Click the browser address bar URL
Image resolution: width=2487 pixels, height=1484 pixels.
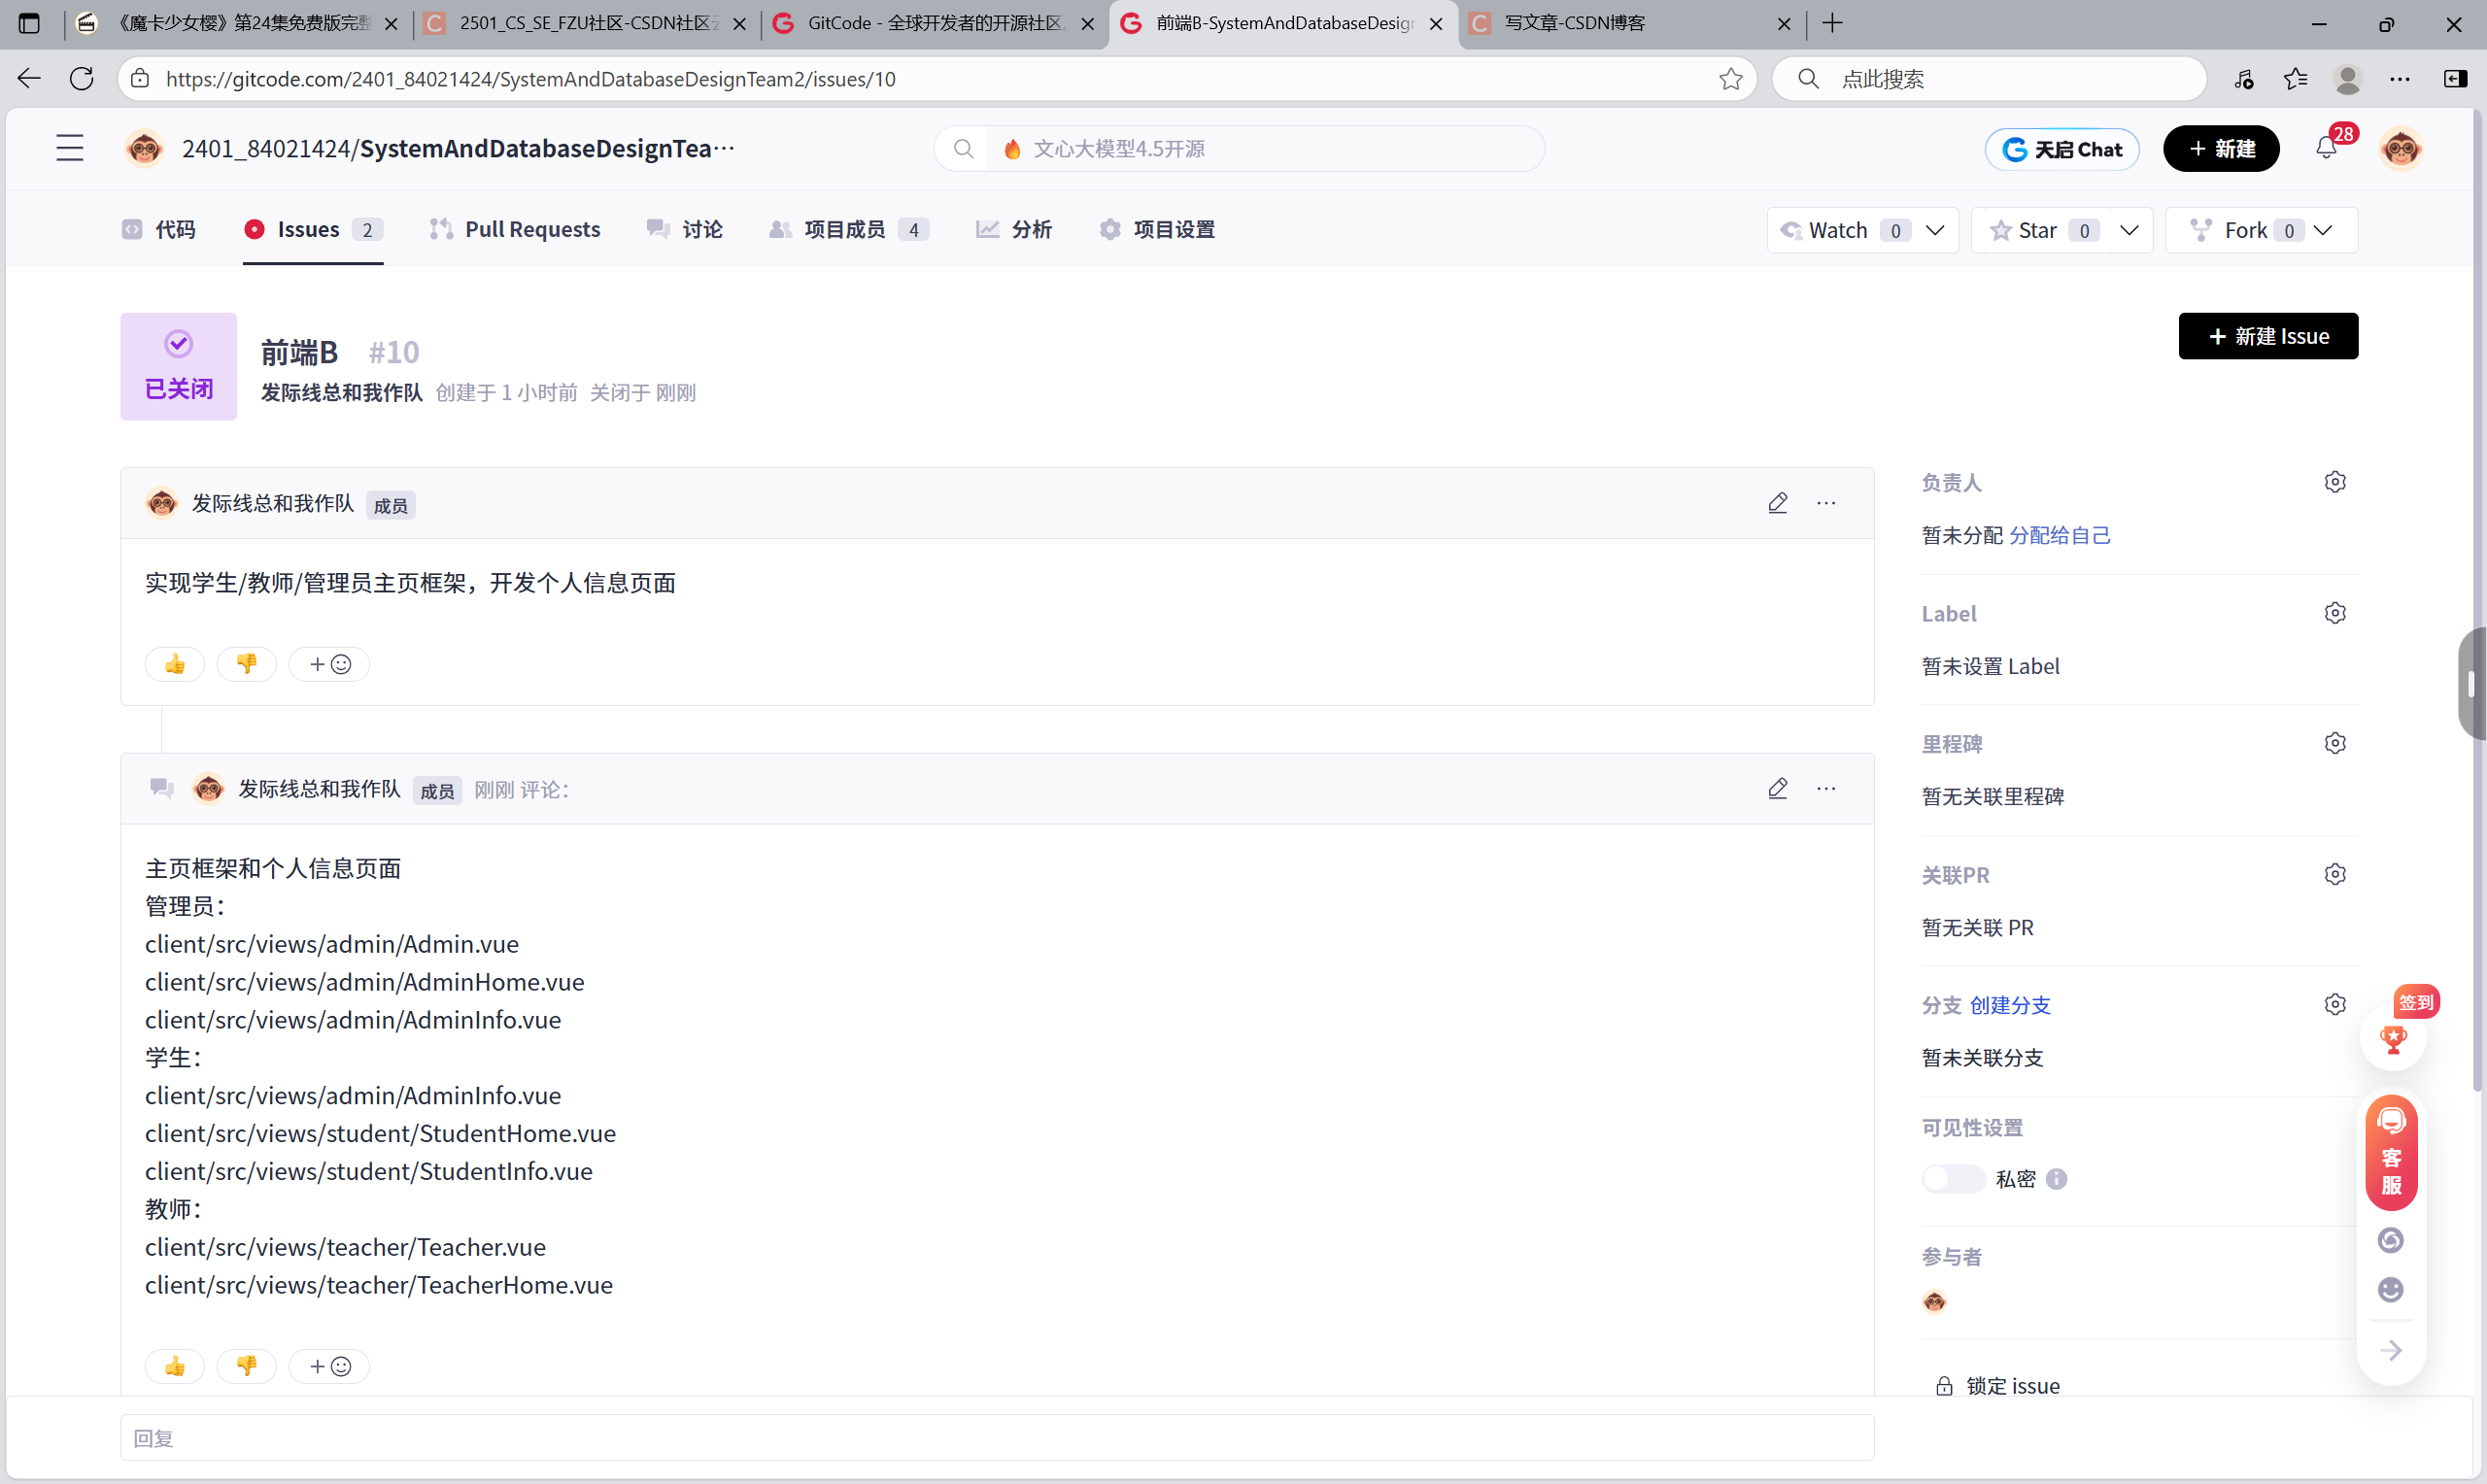[530, 79]
